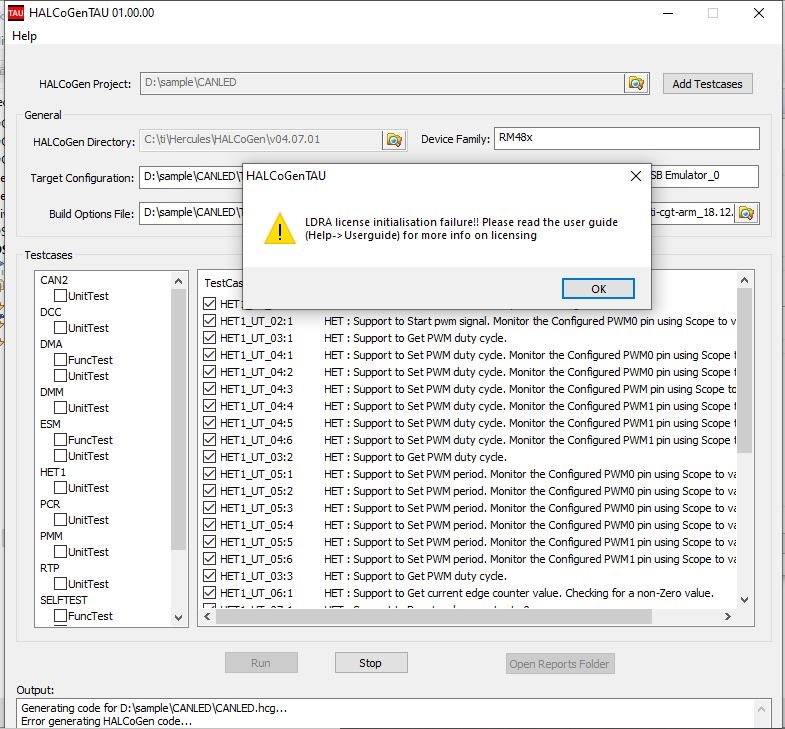
Task: Check UnitTest under PMM
Action: [60, 552]
